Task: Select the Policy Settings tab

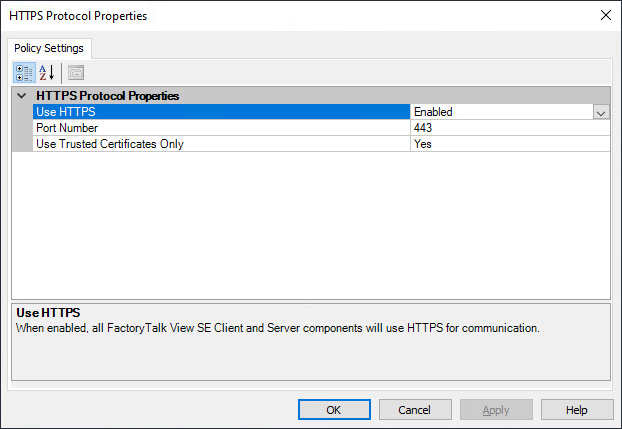Action: pyautogui.click(x=50, y=48)
